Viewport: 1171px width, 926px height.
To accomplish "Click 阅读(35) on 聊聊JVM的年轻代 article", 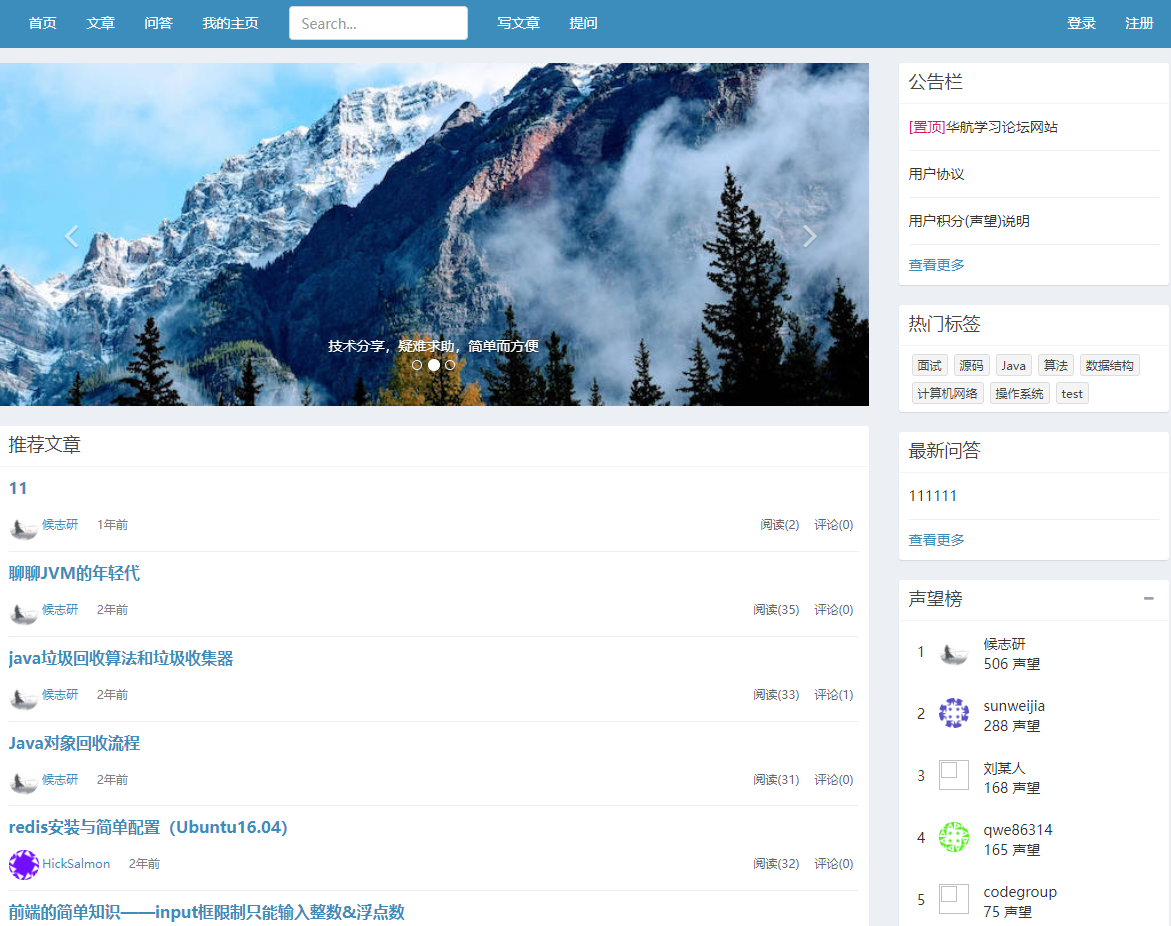I will pos(776,609).
